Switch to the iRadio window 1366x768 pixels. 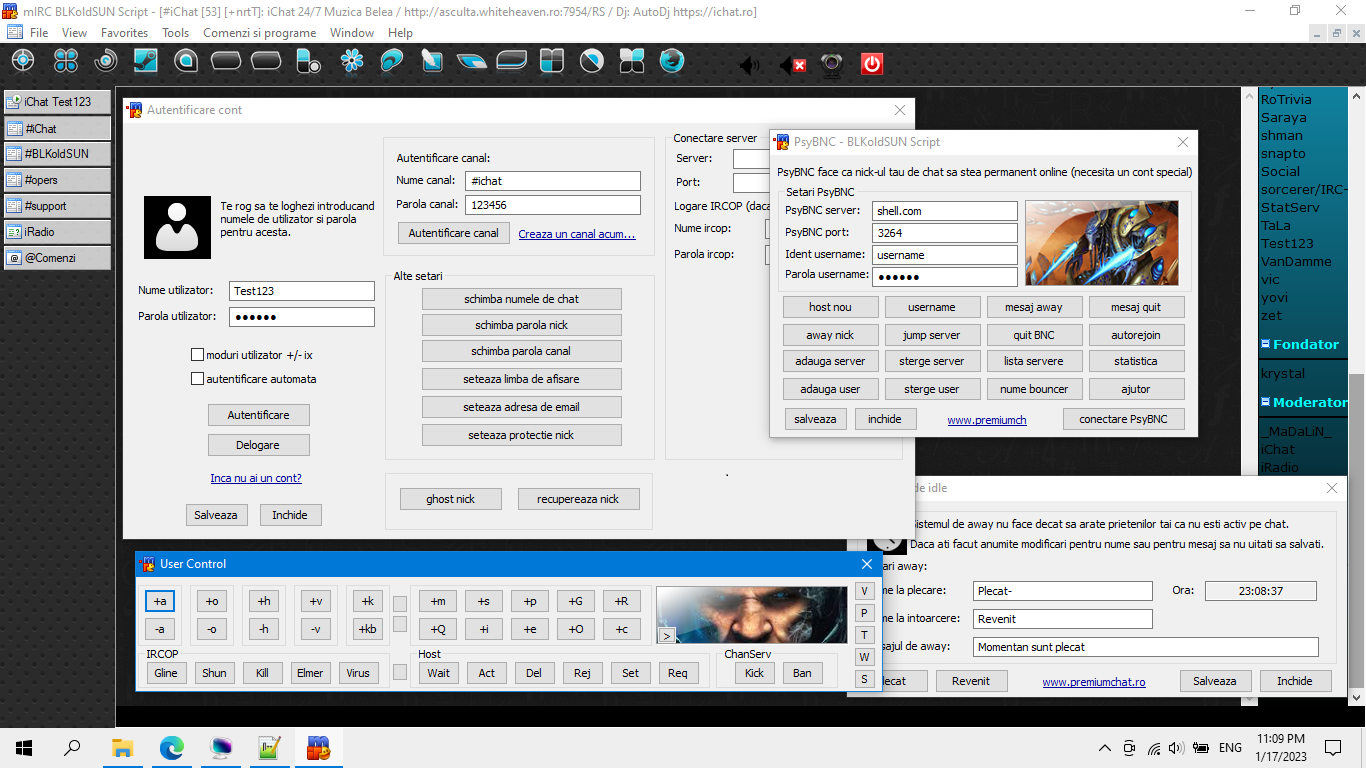point(57,232)
